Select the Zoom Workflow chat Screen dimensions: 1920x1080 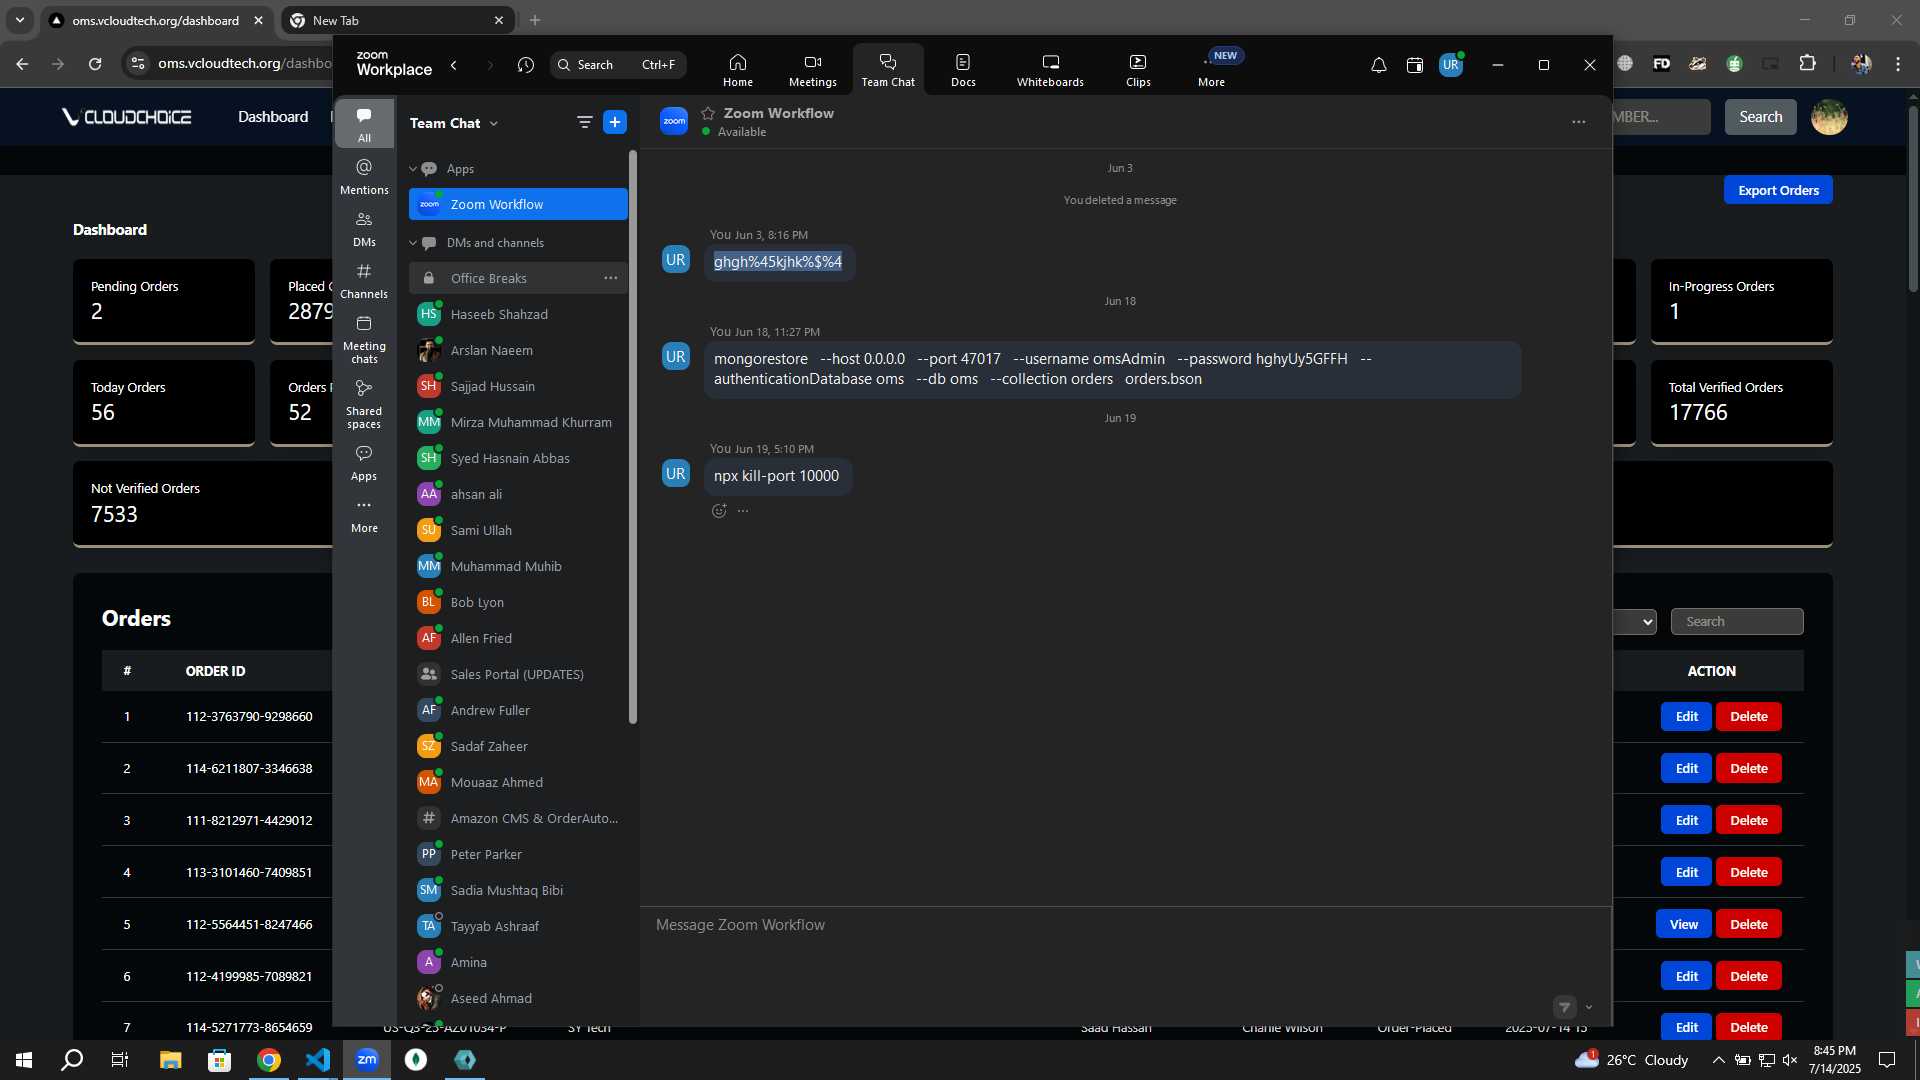coord(518,204)
